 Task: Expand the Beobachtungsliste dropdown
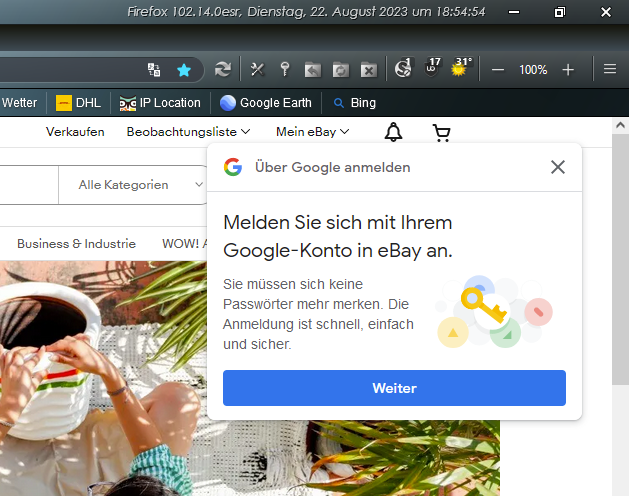point(189,132)
